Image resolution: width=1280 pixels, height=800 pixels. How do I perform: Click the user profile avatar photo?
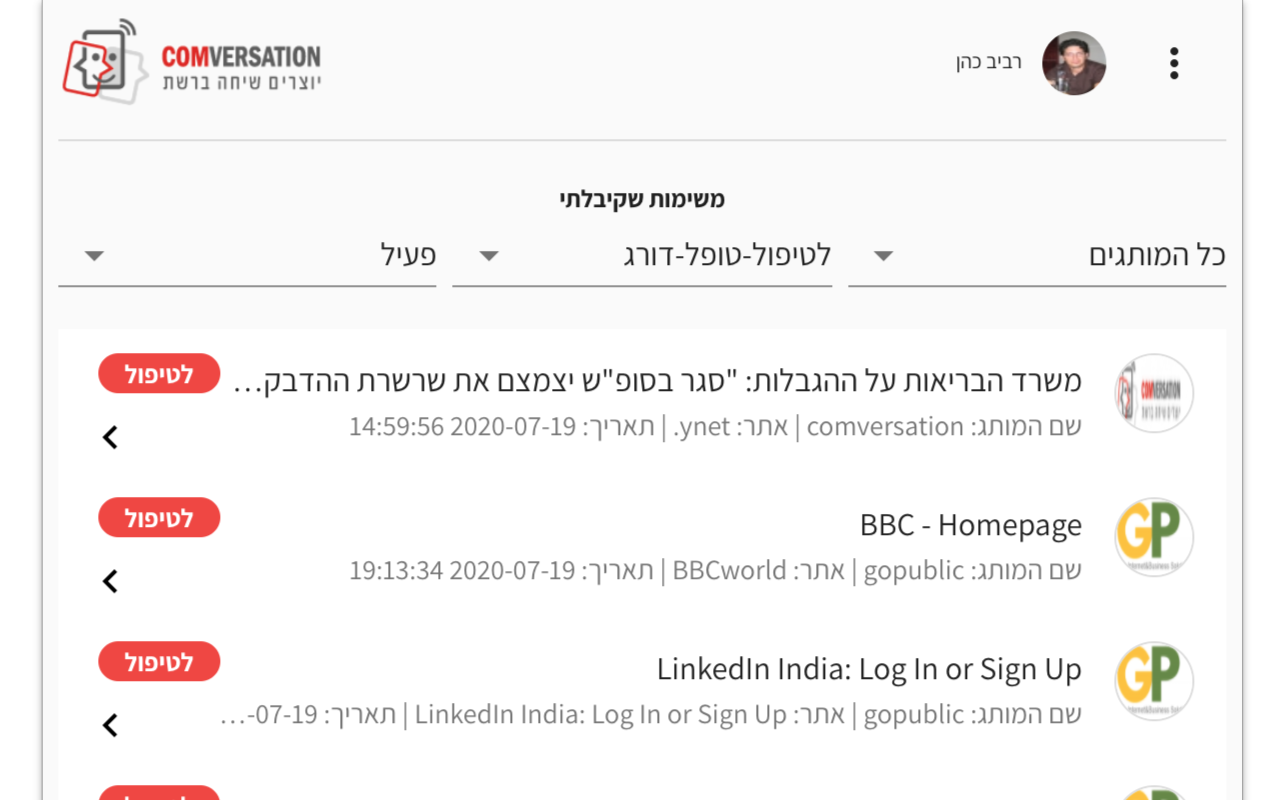tap(1074, 63)
